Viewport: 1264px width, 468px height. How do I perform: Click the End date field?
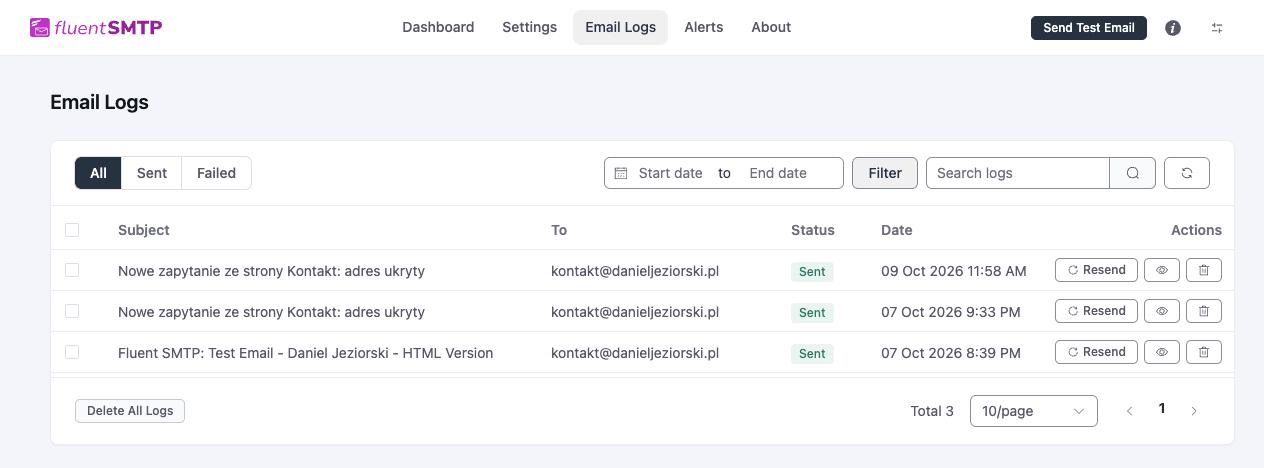pos(778,173)
